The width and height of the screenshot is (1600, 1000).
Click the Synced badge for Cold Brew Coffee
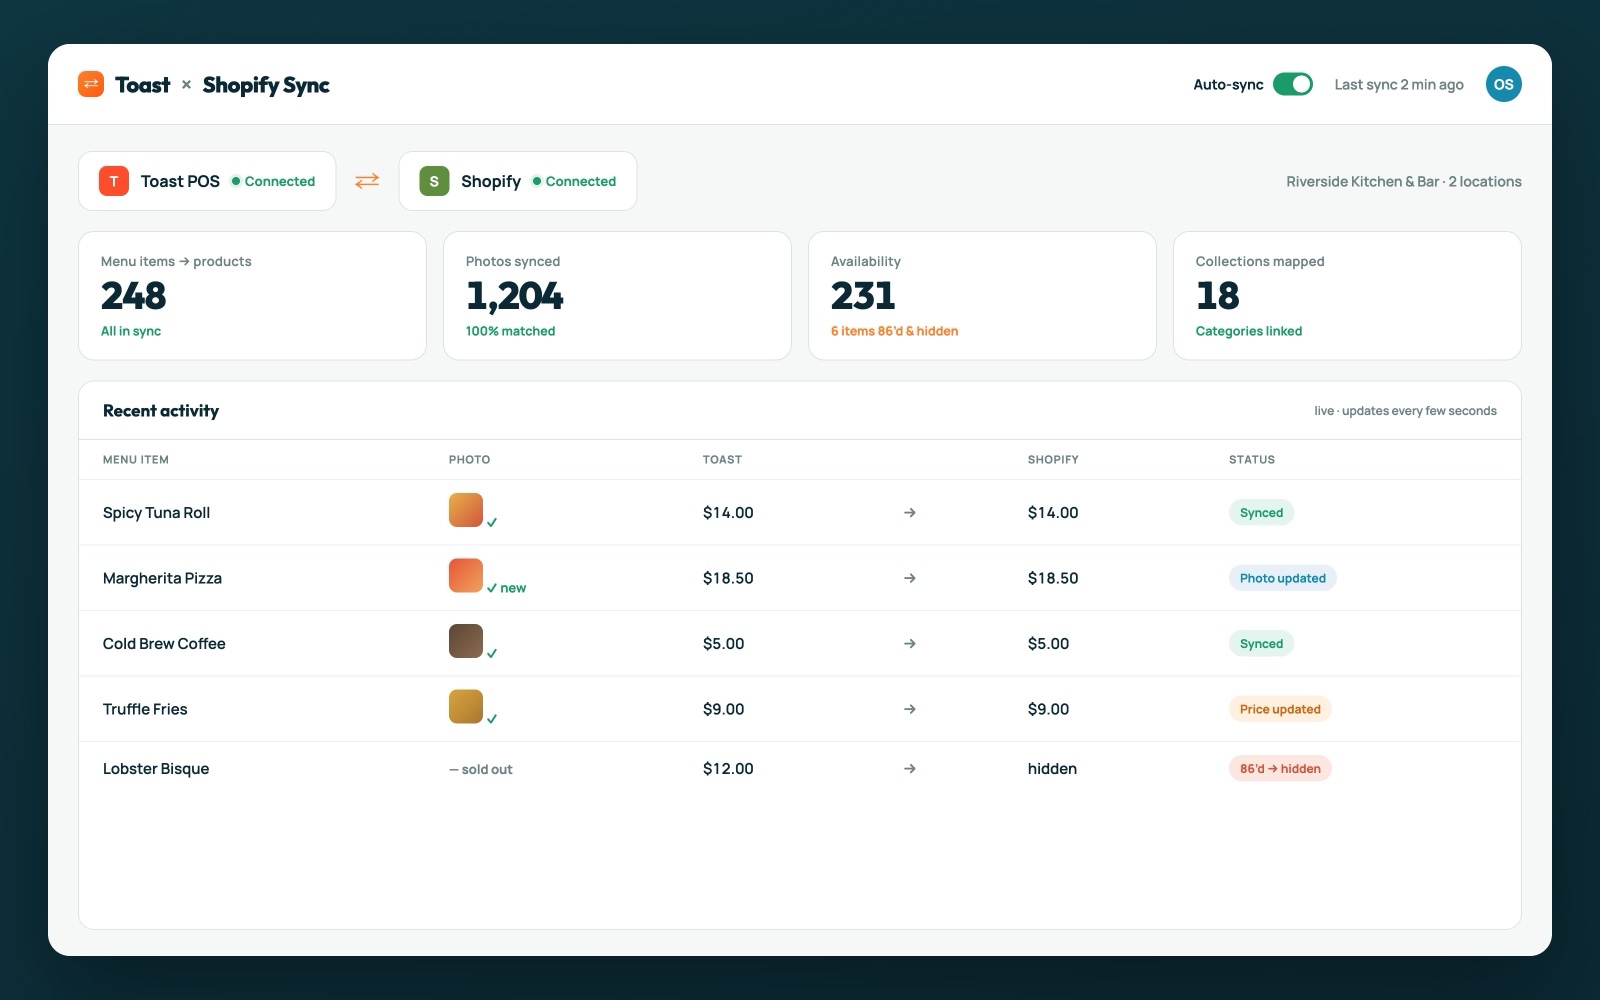(1261, 643)
